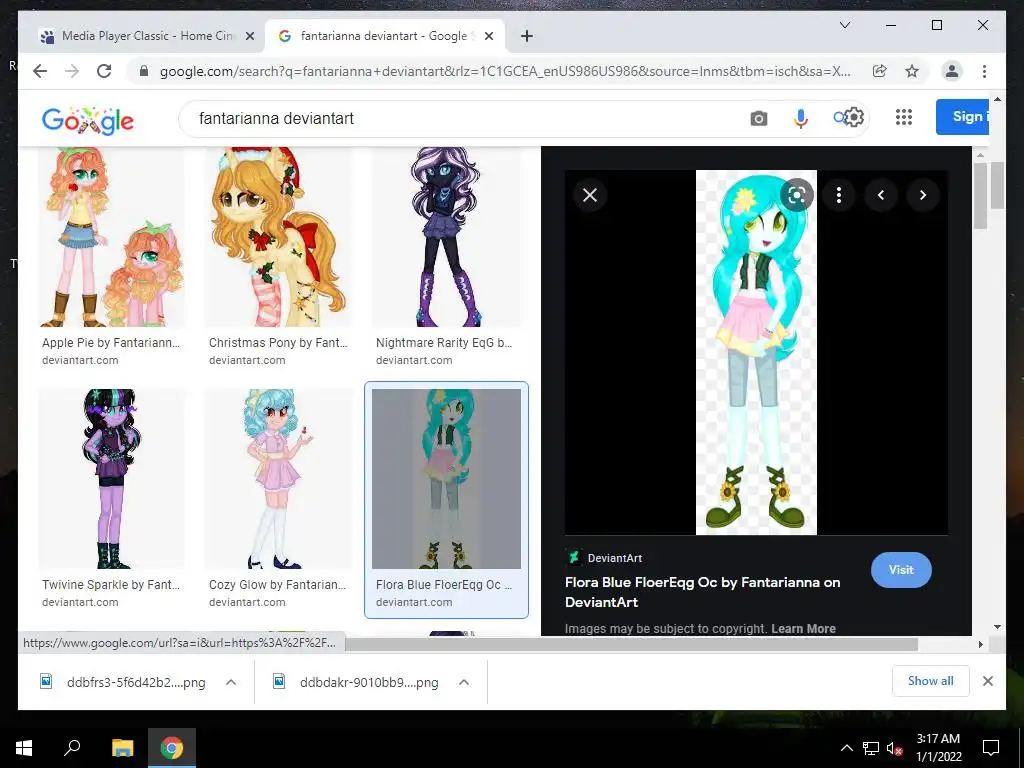Image resolution: width=1024 pixels, height=768 pixels.
Task: Open Windows taskbar search
Action: pyautogui.click(x=72, y=748)
